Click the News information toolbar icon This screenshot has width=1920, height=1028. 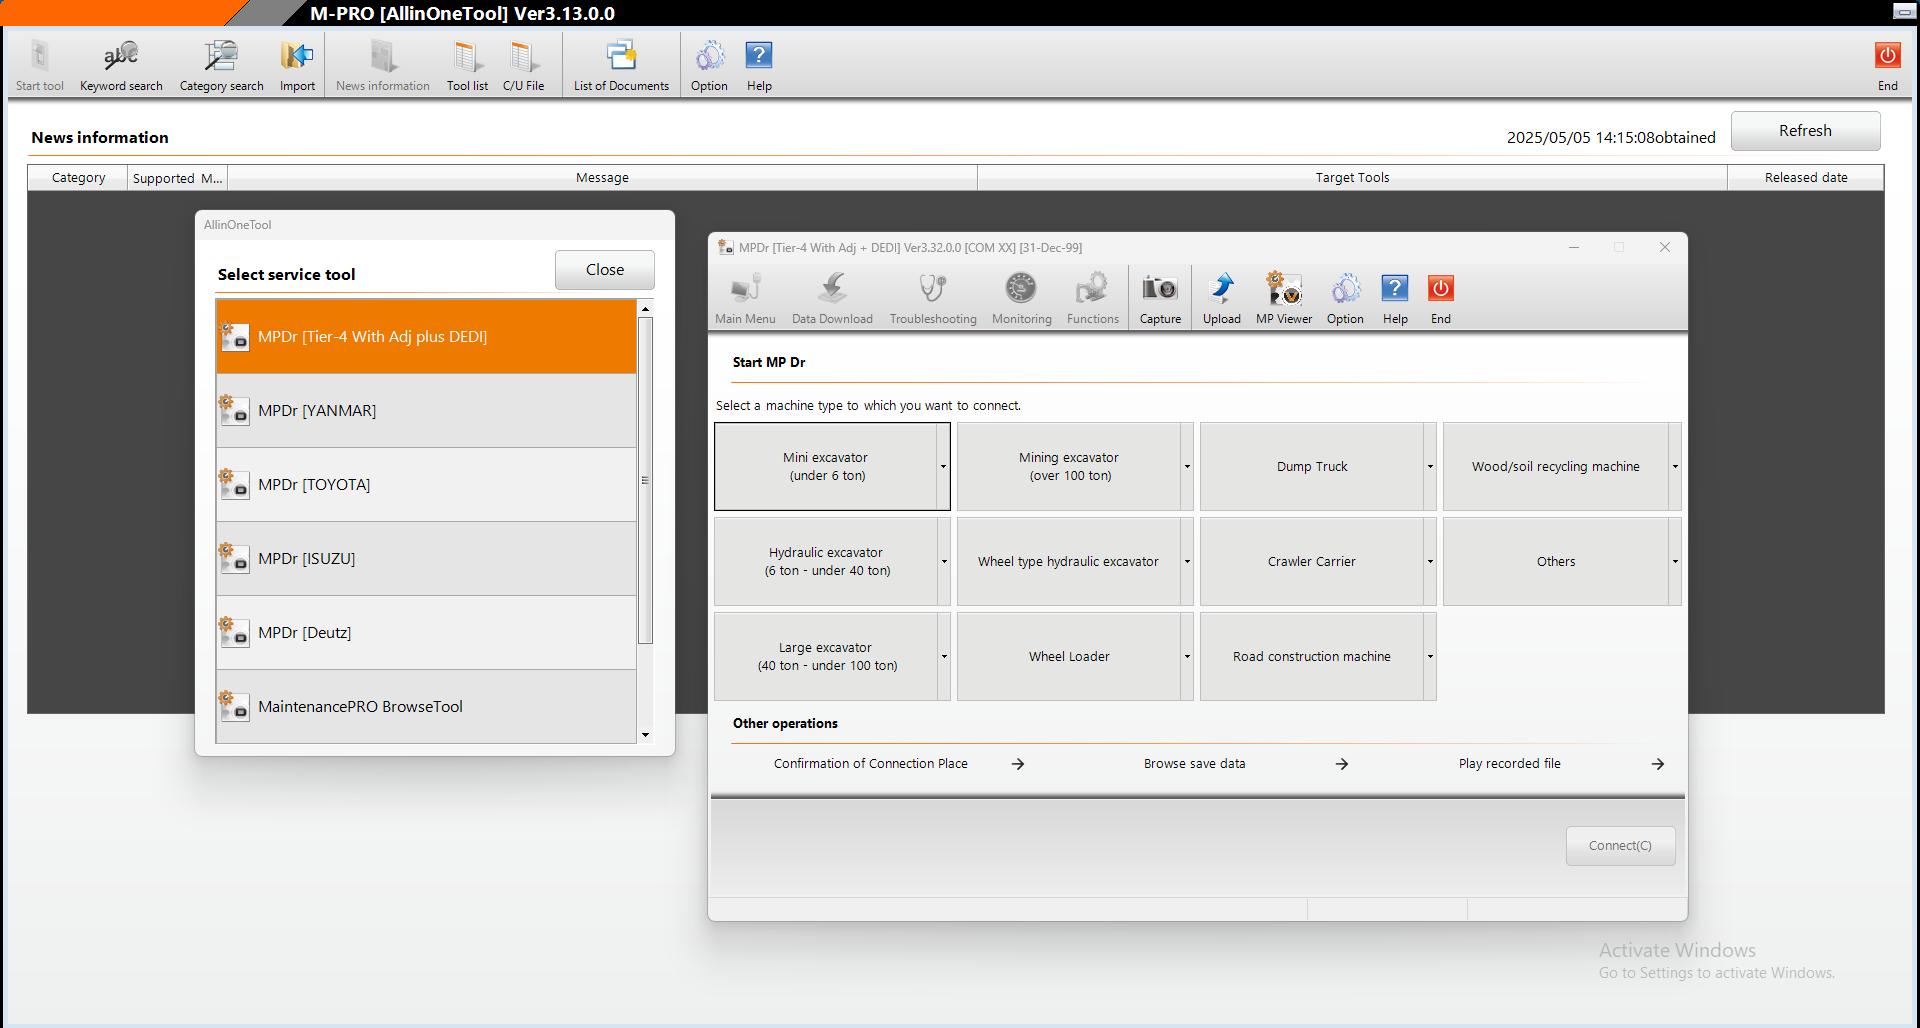tap(383, 65)
